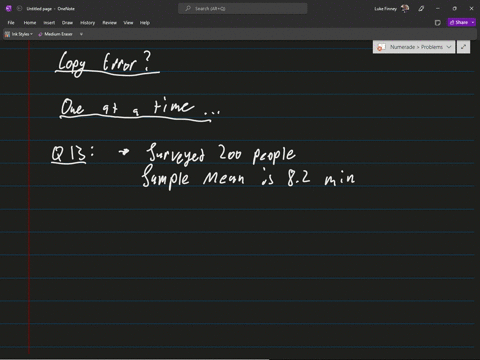The height and width of the screenshot is (360, 480).
Task: Click the purple Share button
Action: point(459,22)
